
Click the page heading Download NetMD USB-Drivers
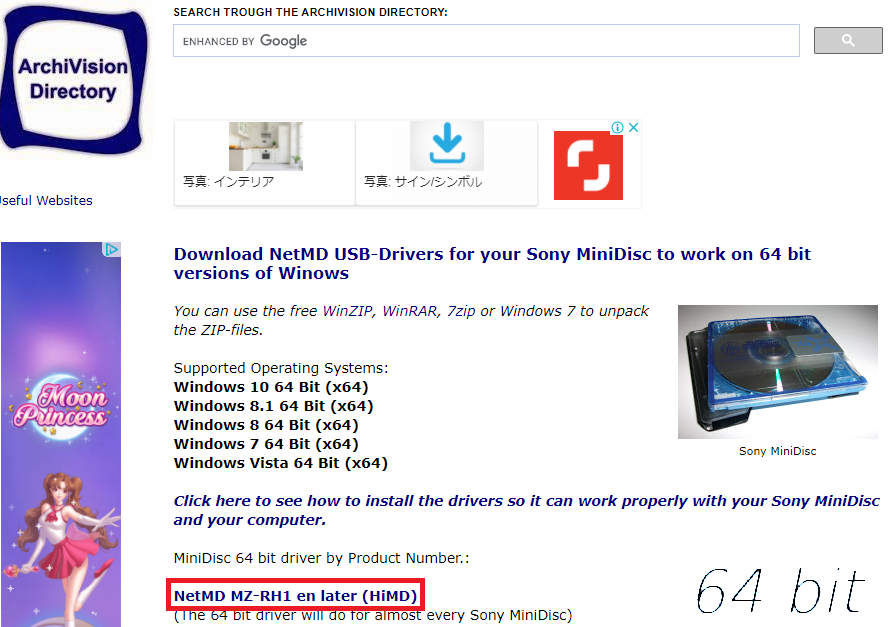[x=492, y=263]
